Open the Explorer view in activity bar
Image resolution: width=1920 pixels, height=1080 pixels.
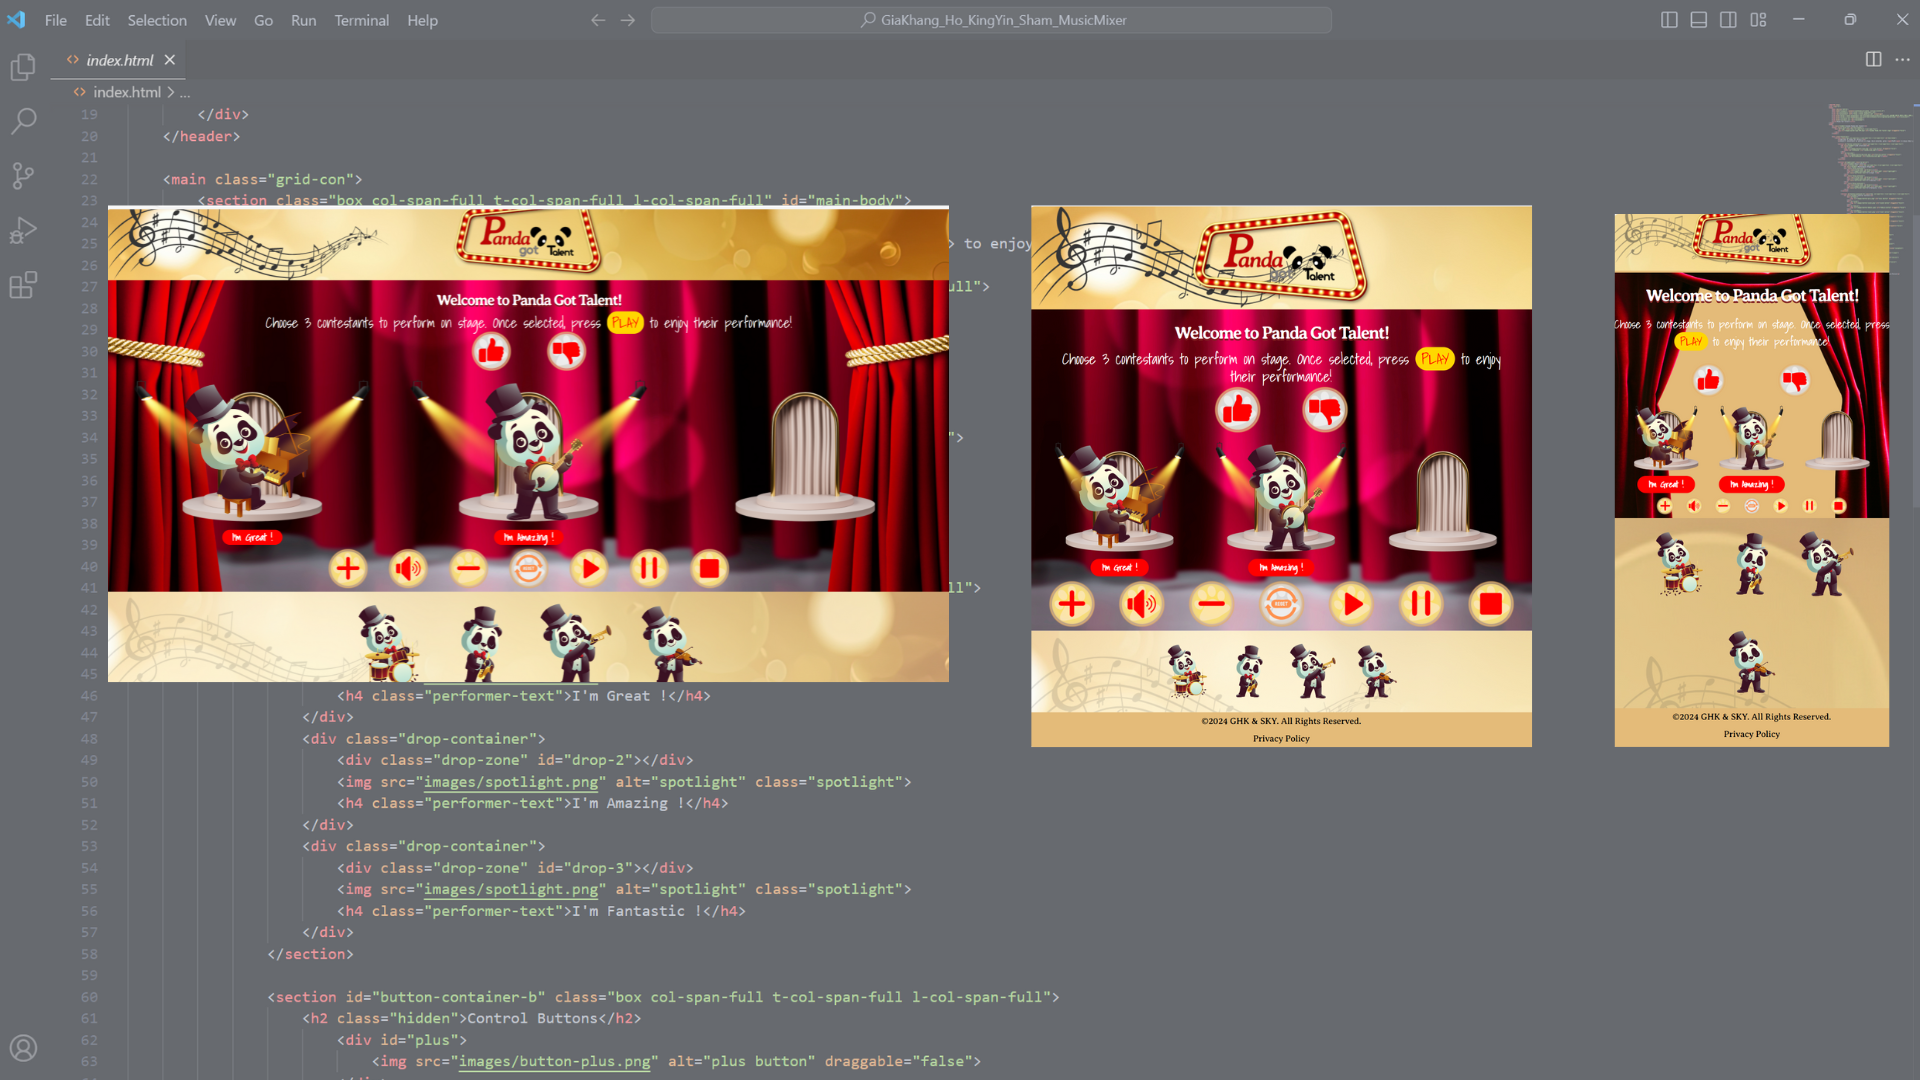point(23,67)
